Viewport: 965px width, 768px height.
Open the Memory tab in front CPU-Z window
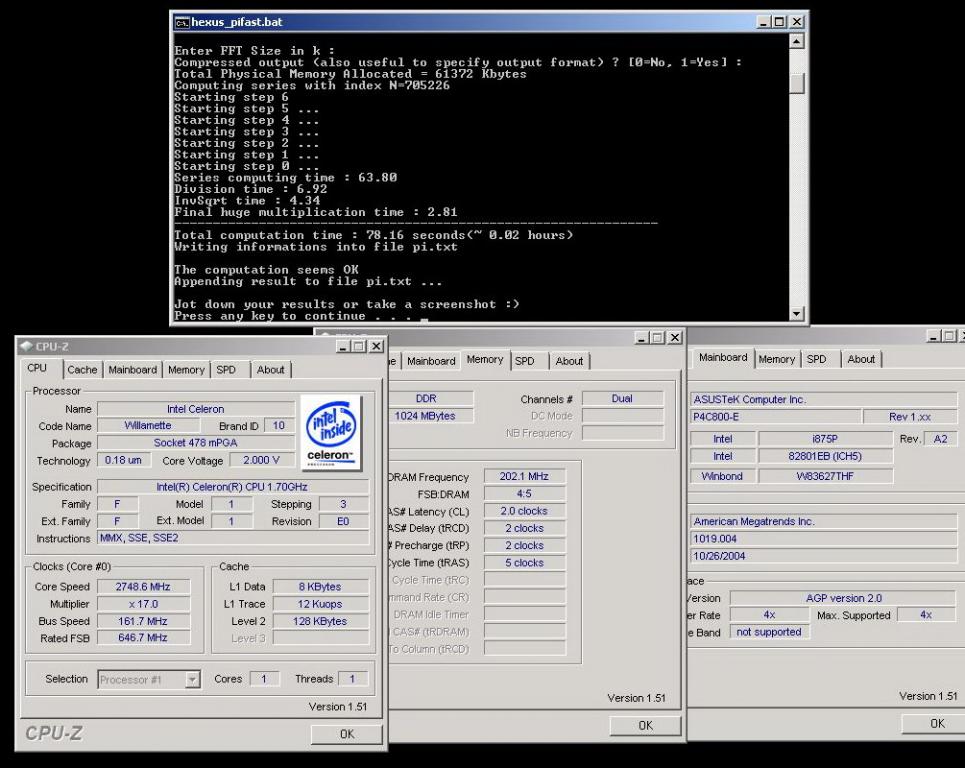coord(186,370)
